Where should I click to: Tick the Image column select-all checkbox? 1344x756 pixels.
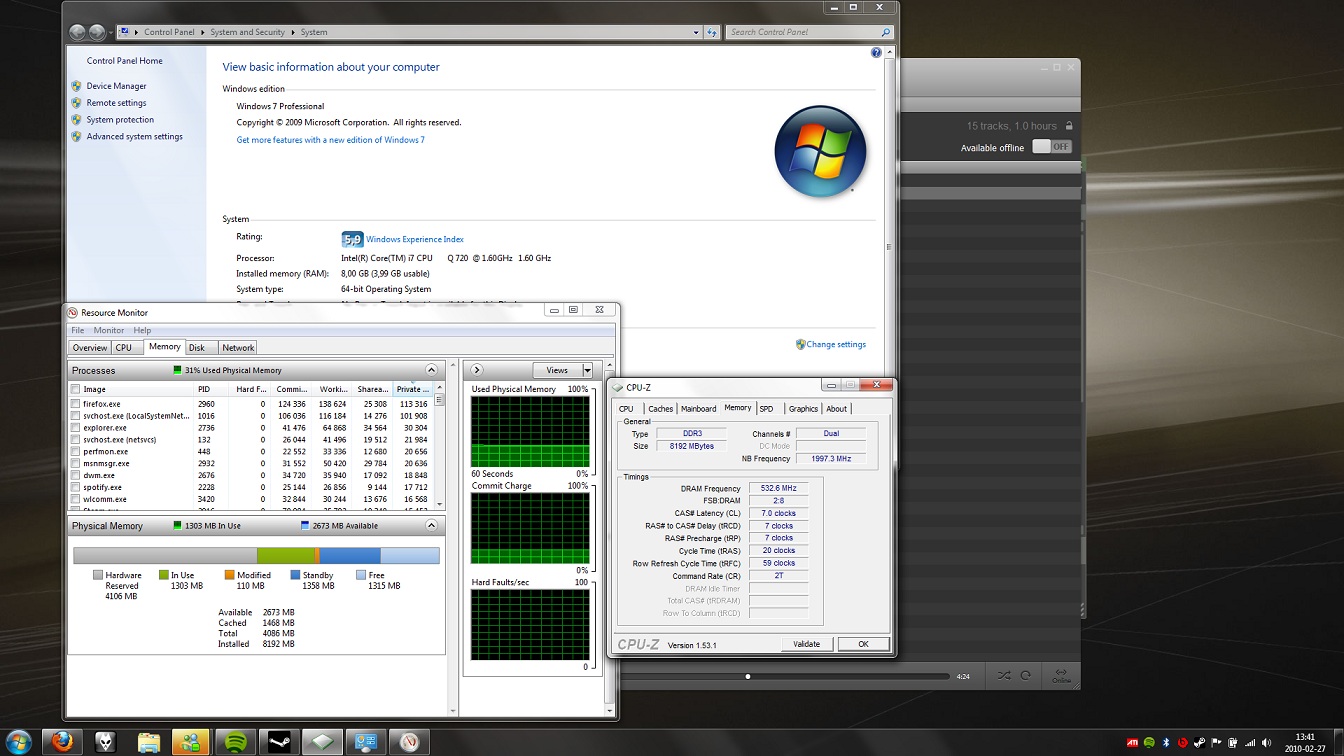click(75, 389)
